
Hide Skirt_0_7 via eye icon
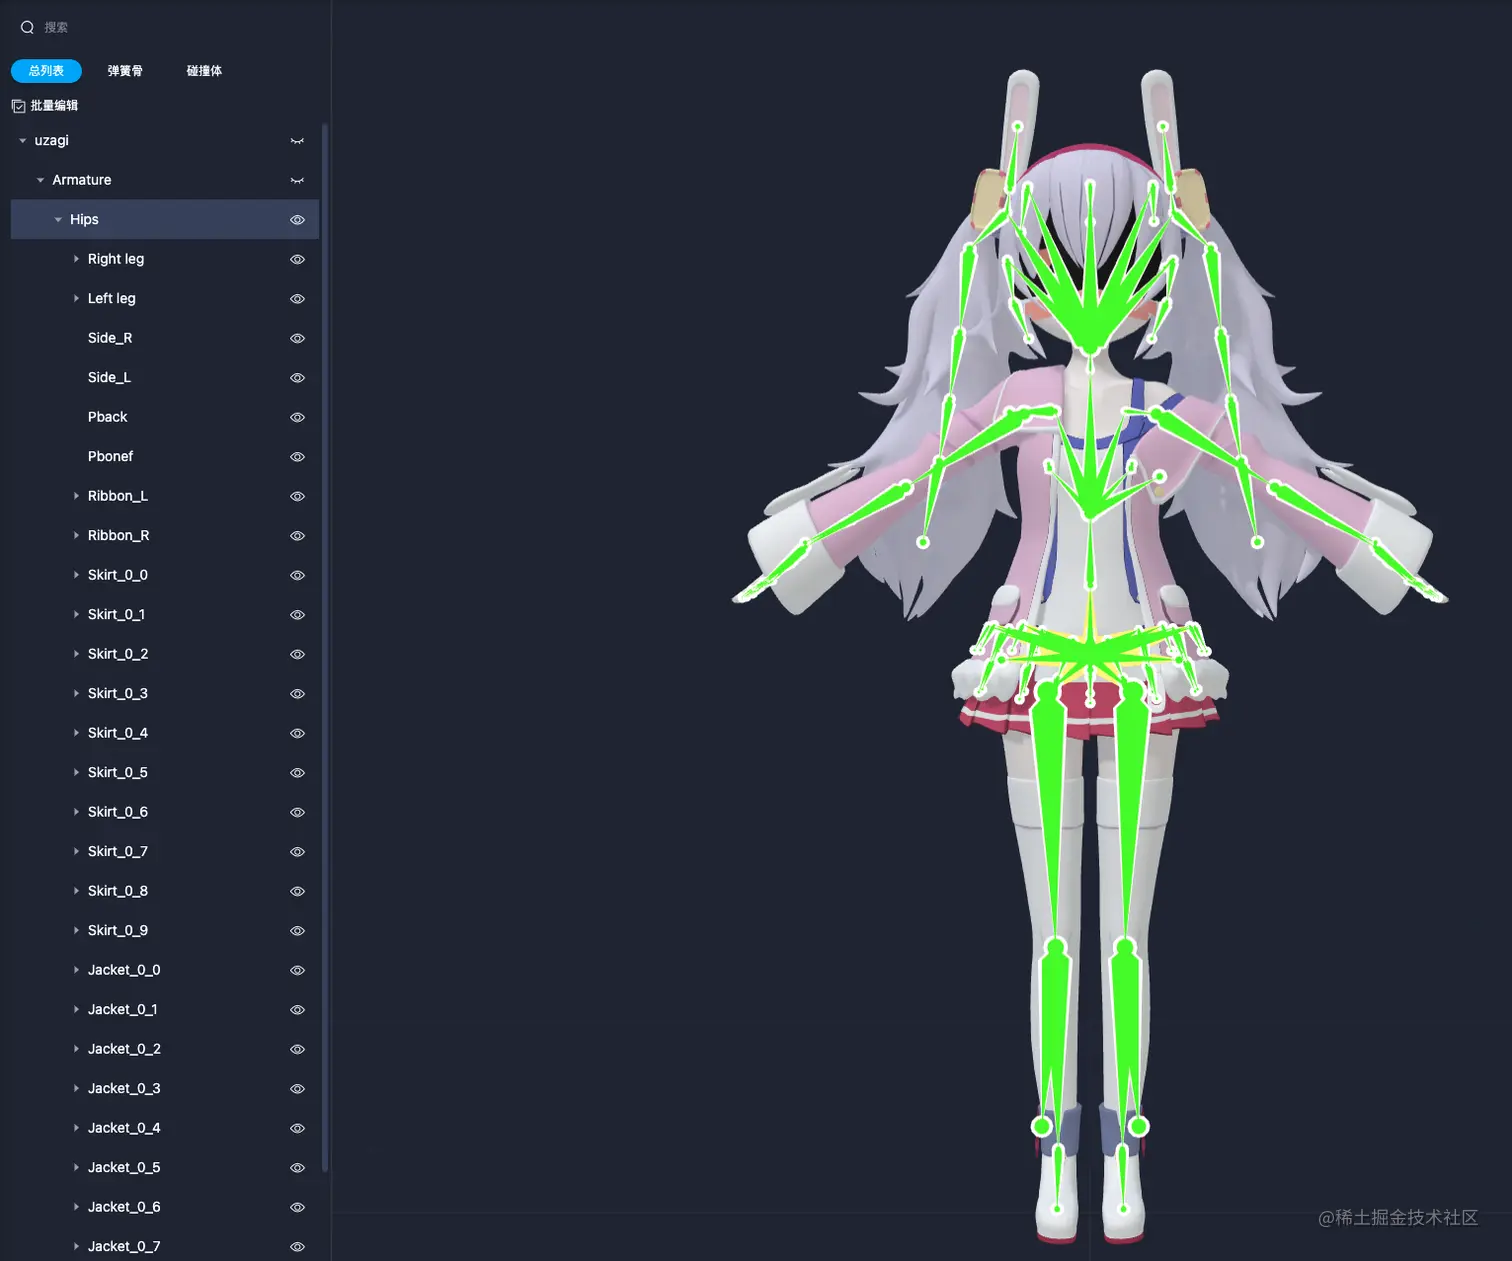[297, 852]
